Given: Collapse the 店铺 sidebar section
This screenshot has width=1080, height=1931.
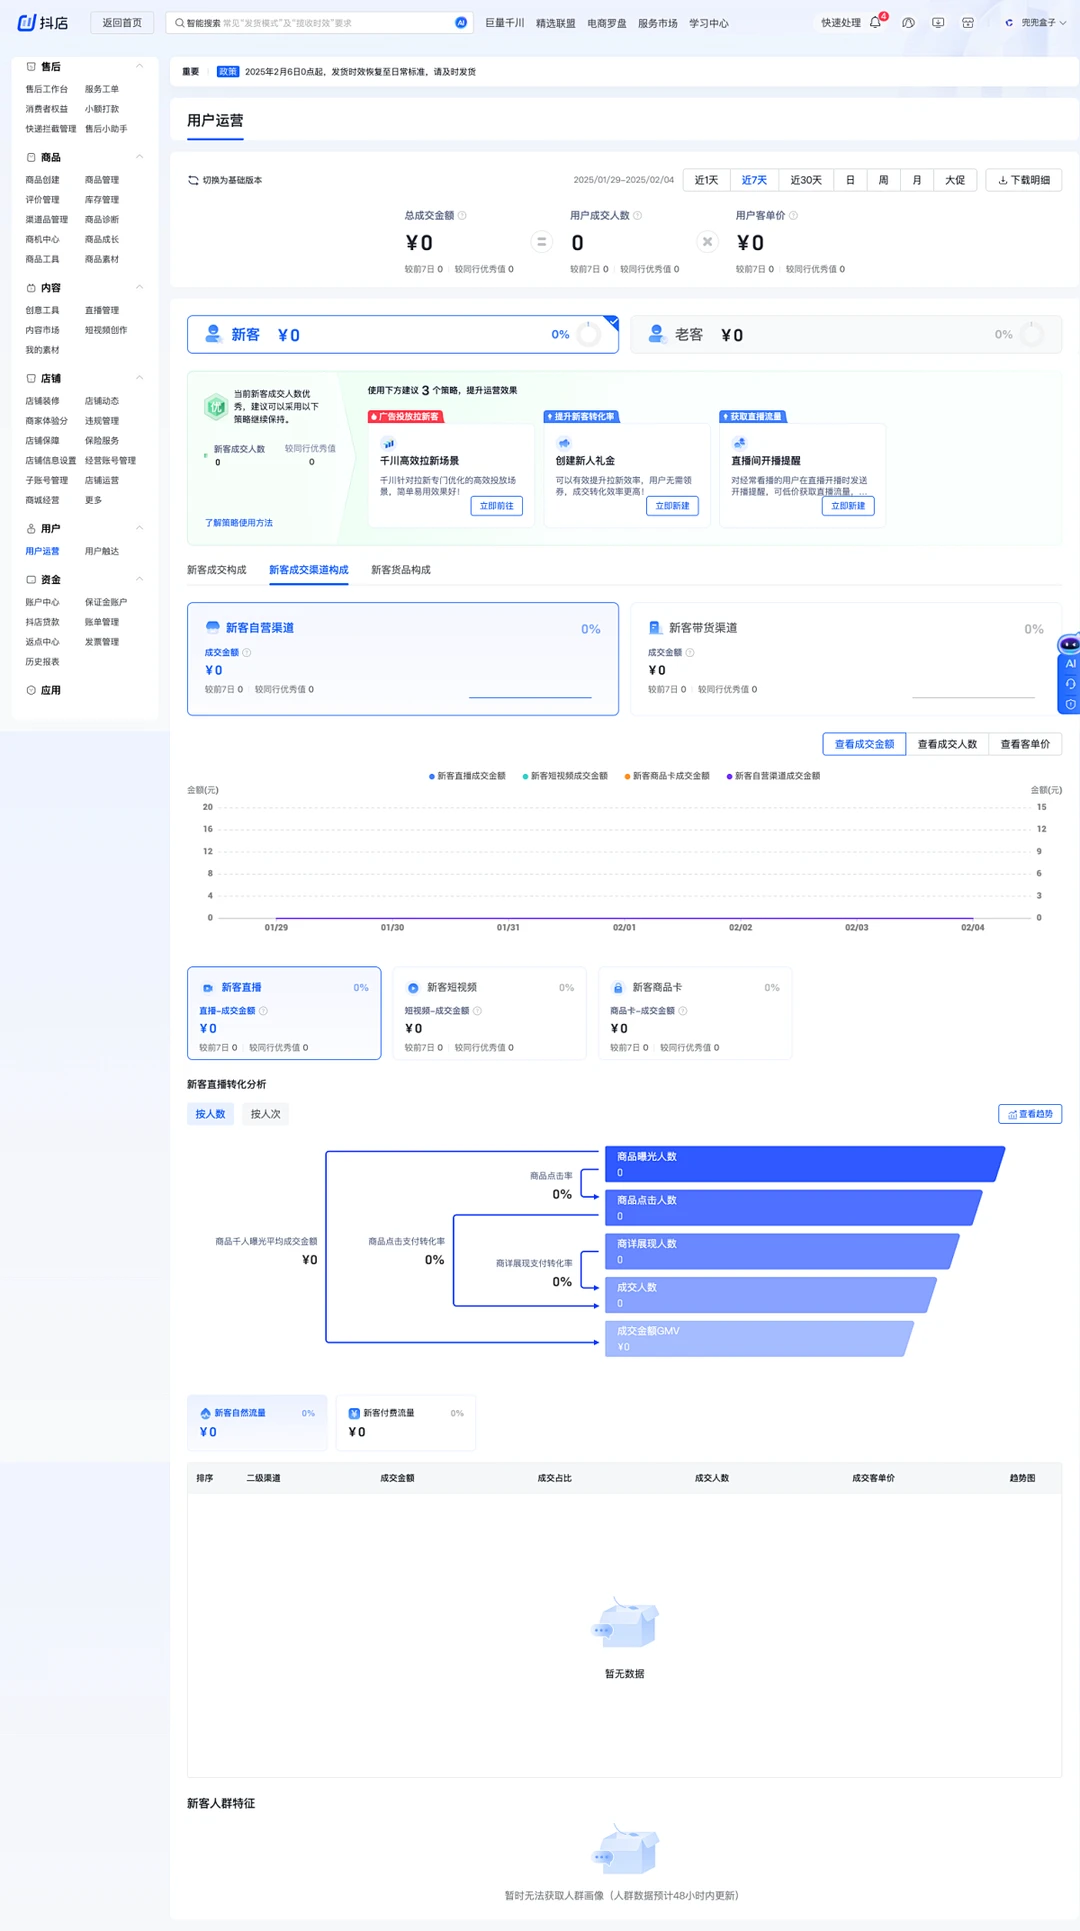Looking at the screenshot, I should pyautogui.click(x=139, y=378).
